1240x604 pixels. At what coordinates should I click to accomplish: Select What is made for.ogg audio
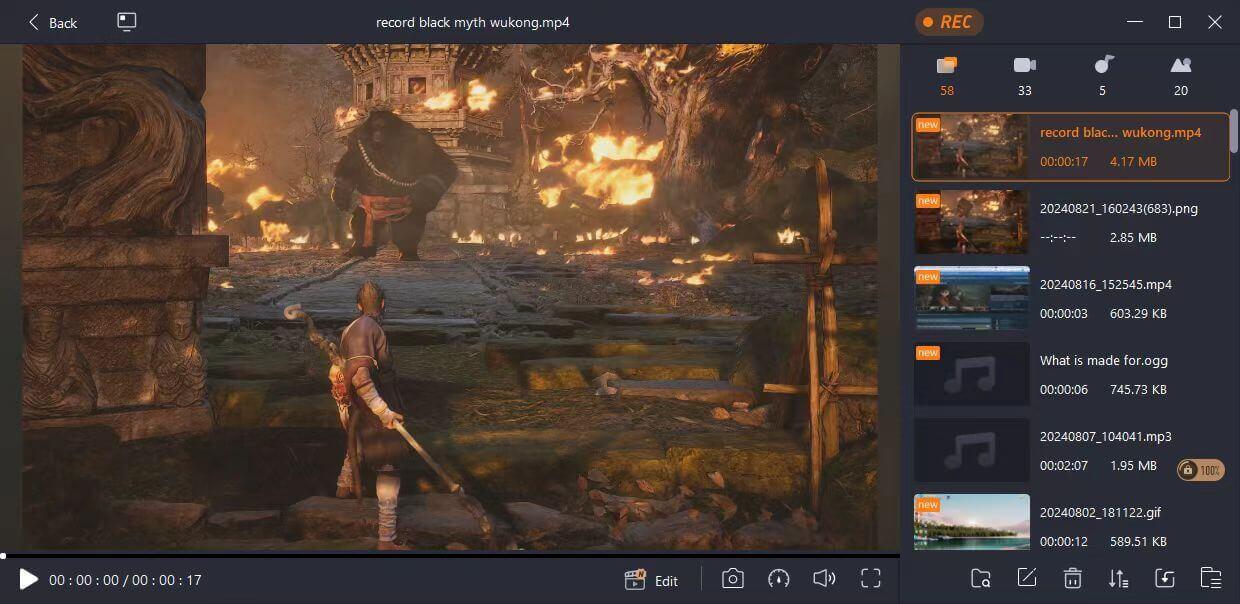pos(1070,374)
